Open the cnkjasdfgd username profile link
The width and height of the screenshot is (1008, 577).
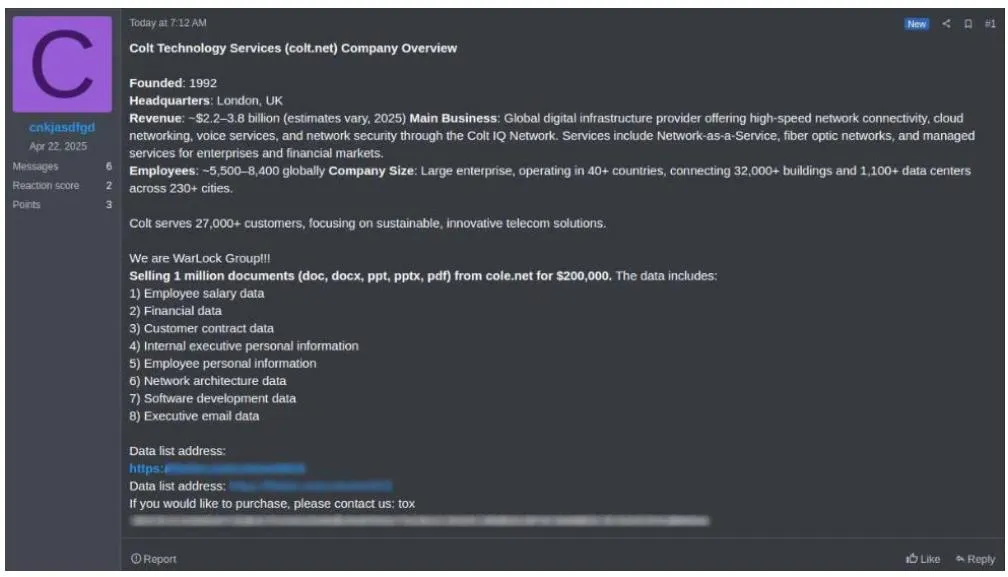(62, 128)
